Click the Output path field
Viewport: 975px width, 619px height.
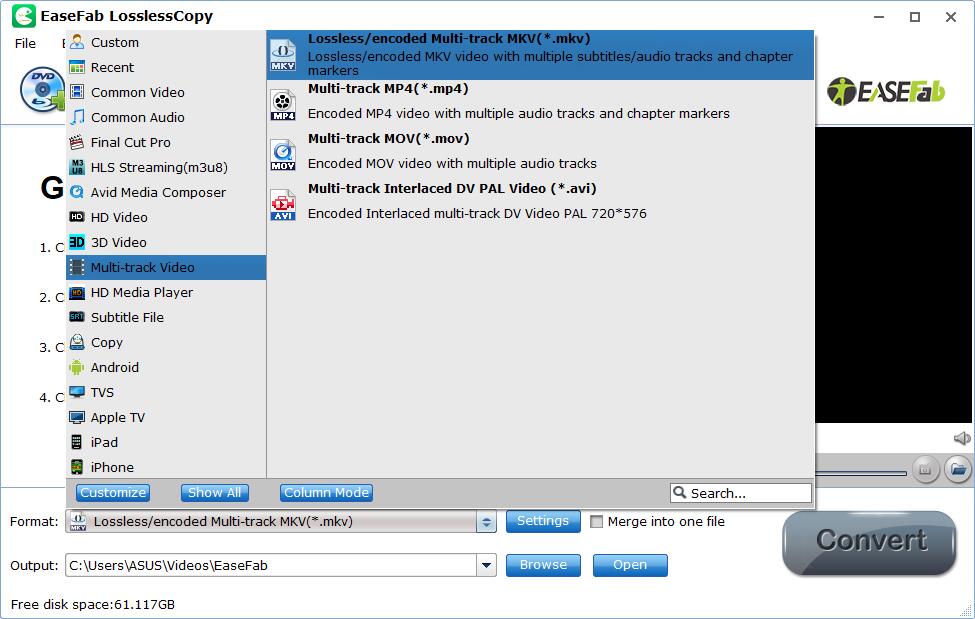point(271,565)
